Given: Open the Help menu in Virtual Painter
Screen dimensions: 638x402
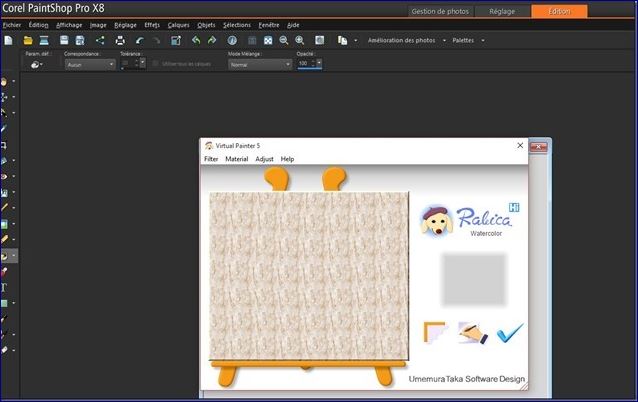Looking at the screenshot, I should (x=287, y=159).
